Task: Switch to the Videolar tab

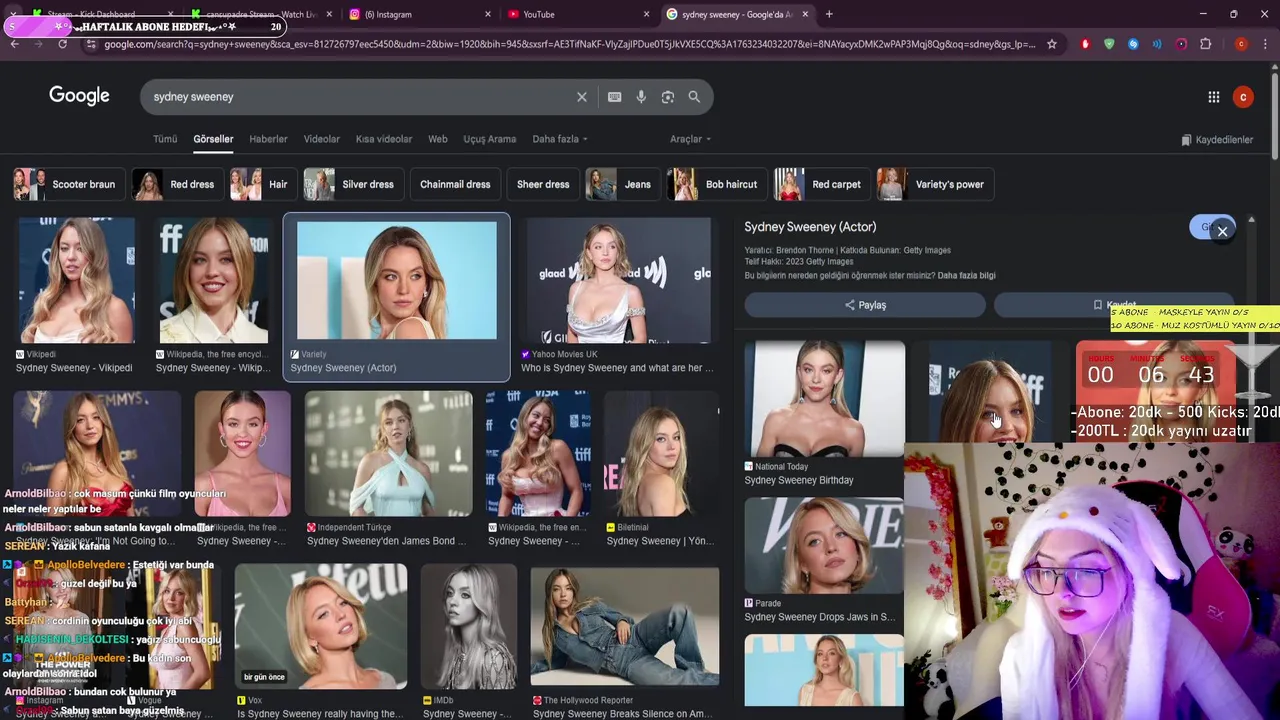Action: (x=321, y=139)
